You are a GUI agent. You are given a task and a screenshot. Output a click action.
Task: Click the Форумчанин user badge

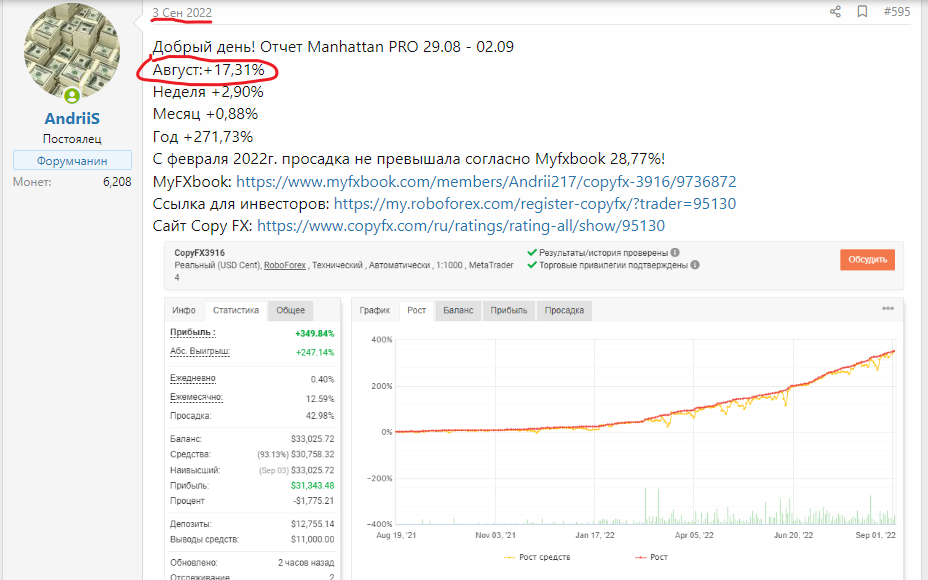click(x=72, y=160)
